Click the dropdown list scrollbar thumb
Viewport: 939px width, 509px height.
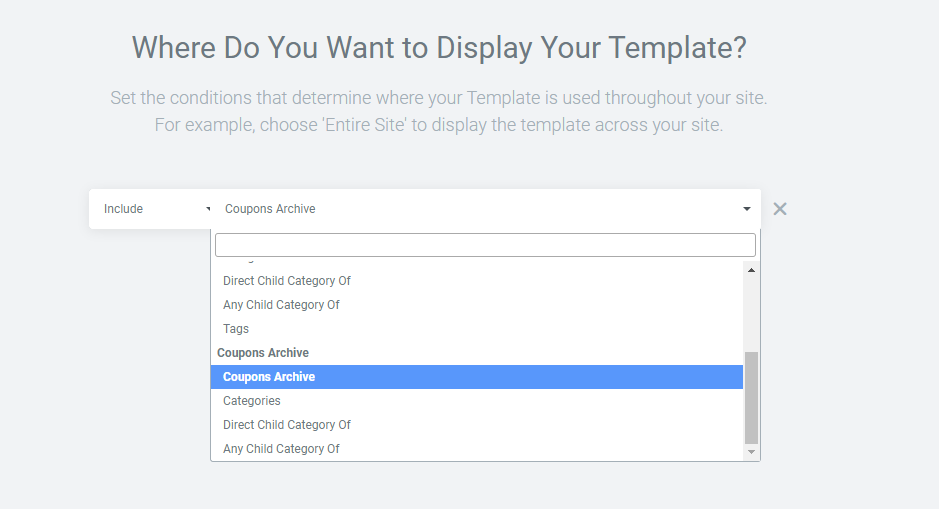click(751, 398)
